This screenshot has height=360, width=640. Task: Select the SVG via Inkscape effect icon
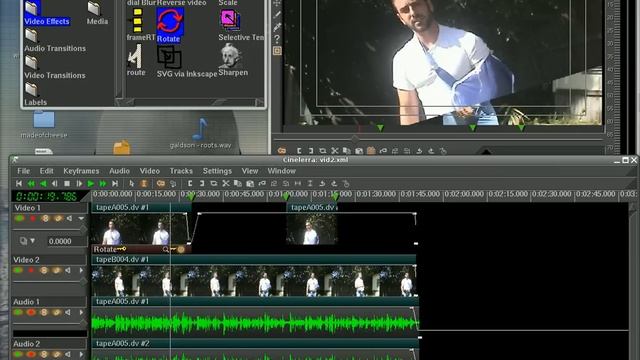(169, 58)
